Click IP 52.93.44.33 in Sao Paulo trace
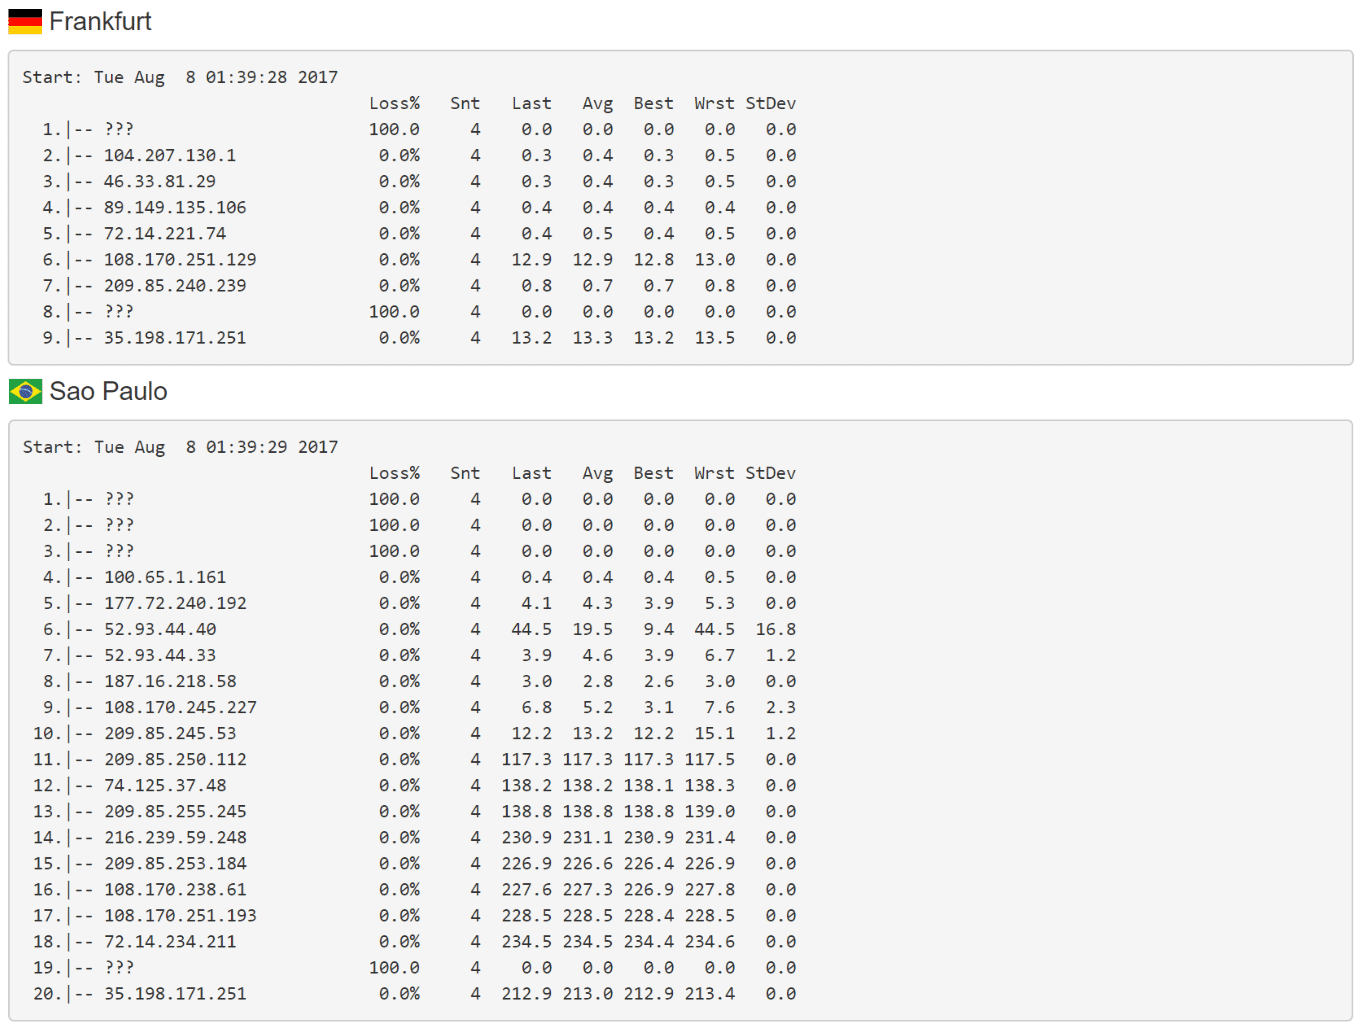 coord(160,655)
